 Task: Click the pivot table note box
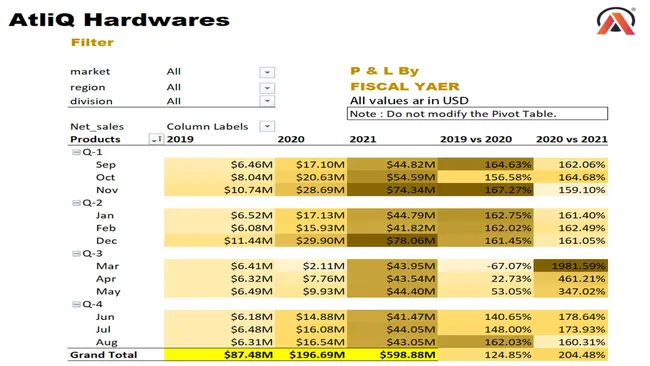478,114
